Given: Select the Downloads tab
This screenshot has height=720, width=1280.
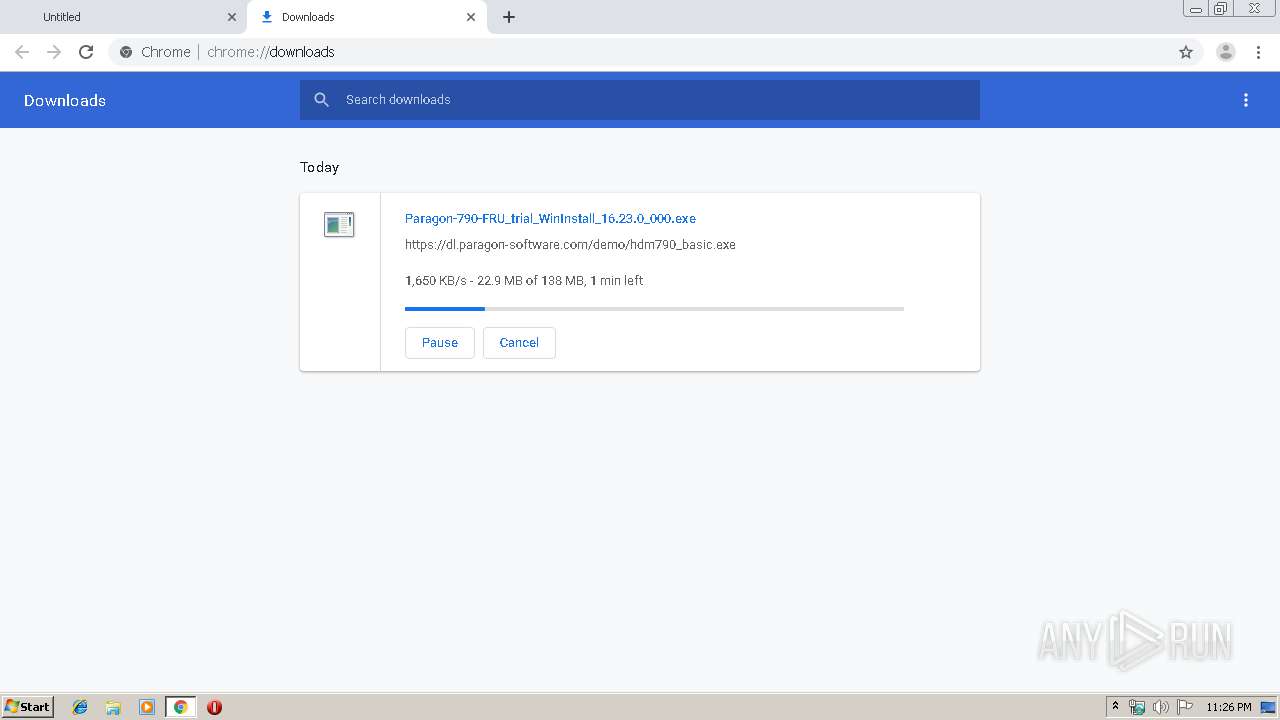Looking at the screenshot, I should tap(367, 17).
